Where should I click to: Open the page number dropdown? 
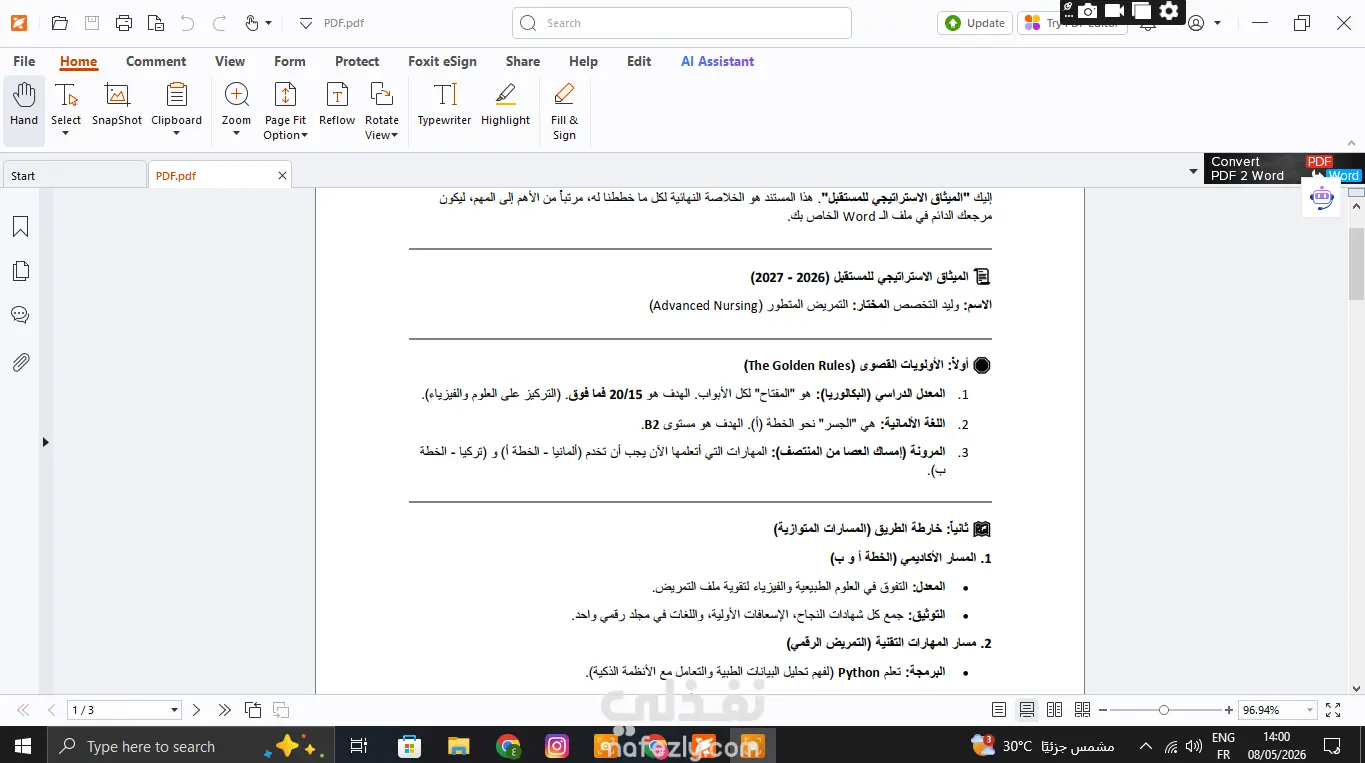pos(174,710)
